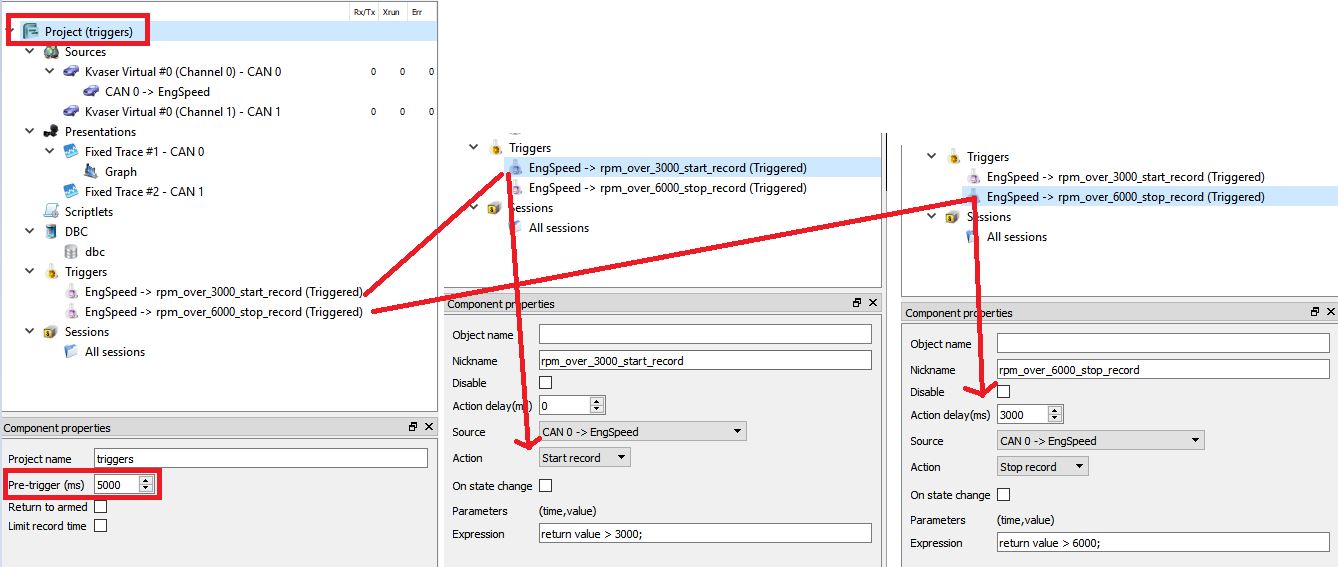Click the Kvaser Virtual Channel 1 device icon

pyautogui.click(x=71, y=112)
